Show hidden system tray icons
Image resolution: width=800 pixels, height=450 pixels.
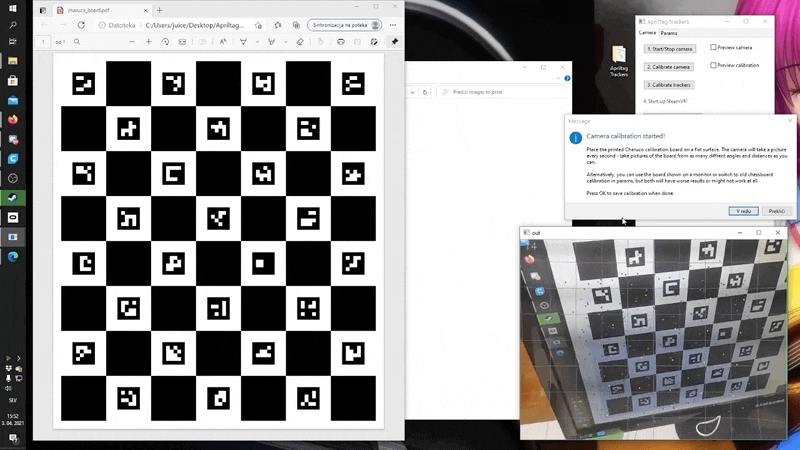click(x=18, y=359)
